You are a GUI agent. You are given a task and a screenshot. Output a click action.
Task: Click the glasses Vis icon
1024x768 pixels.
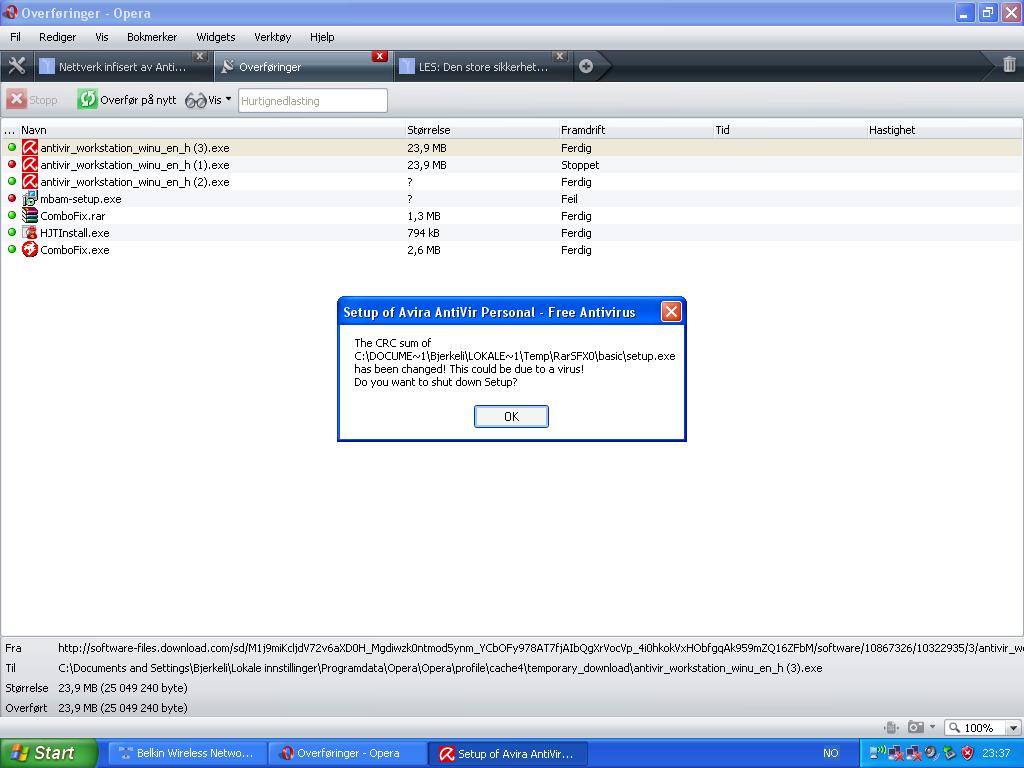[195, 101]
